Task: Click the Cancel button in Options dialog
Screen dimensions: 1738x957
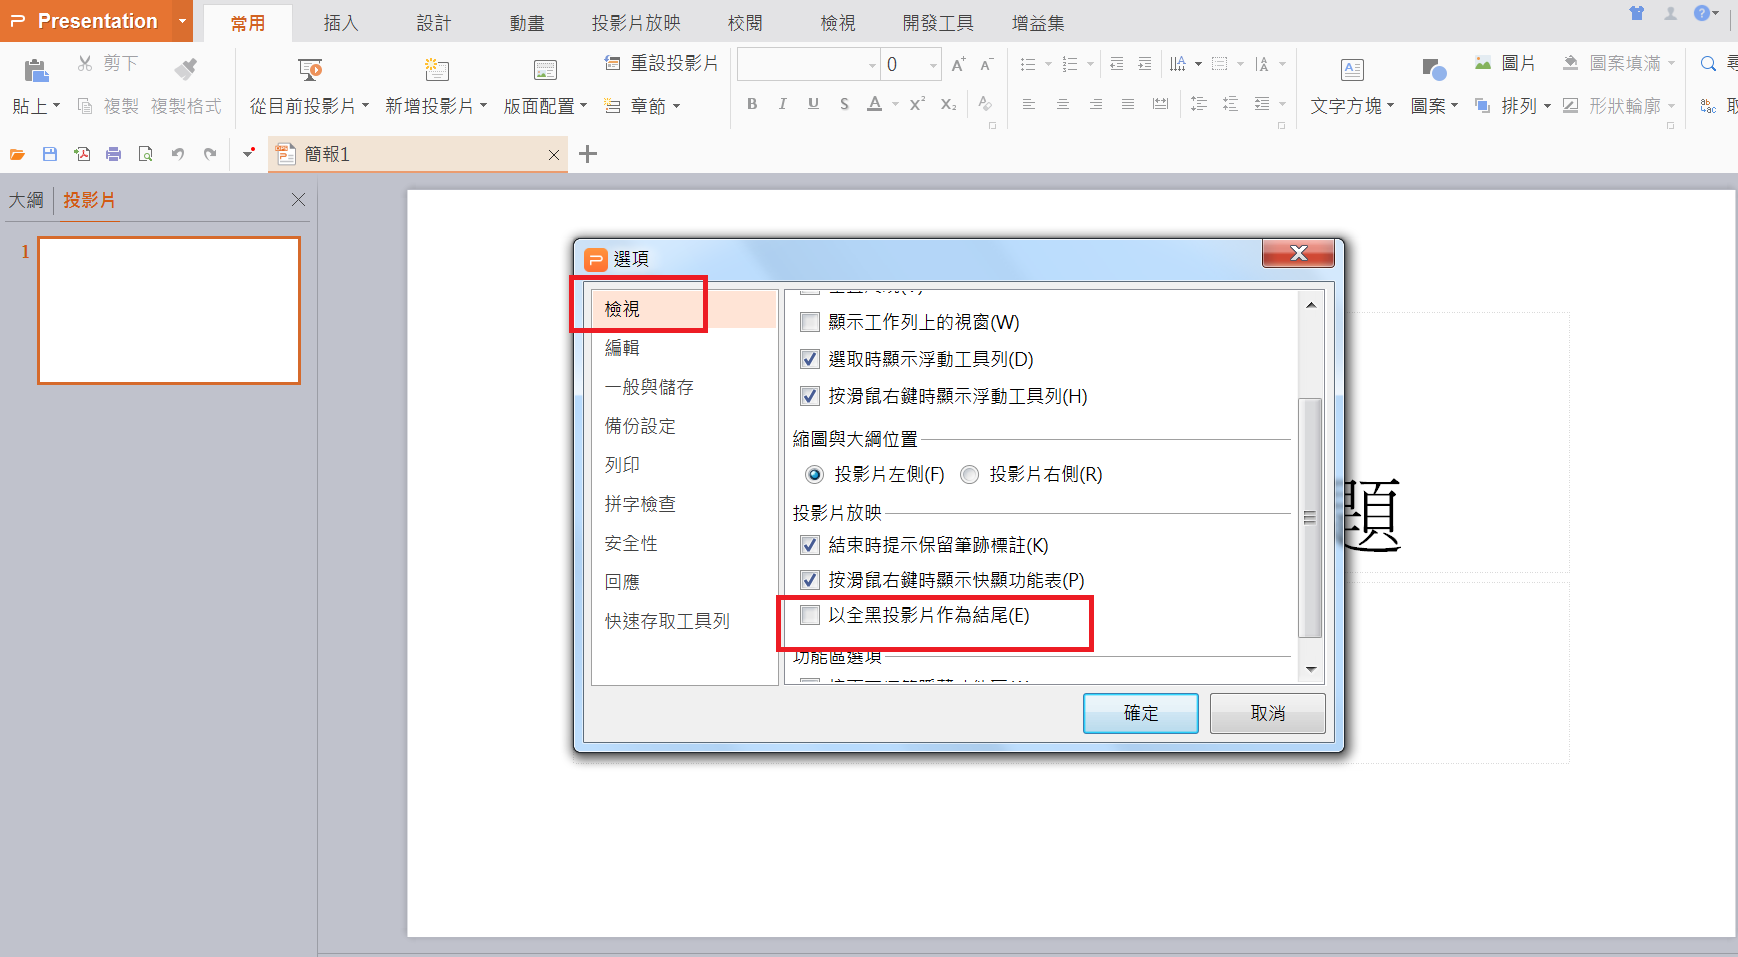Action: coord(1268,713)
